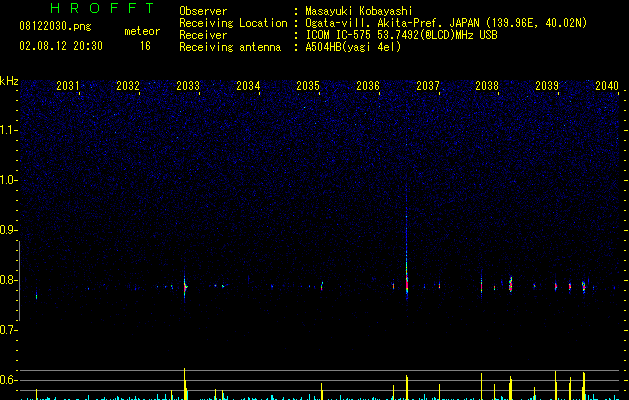The width and height of the screenshot is (629, 400).
Task: Click the 1.1 frequency axis label
Action: (8, 130)
